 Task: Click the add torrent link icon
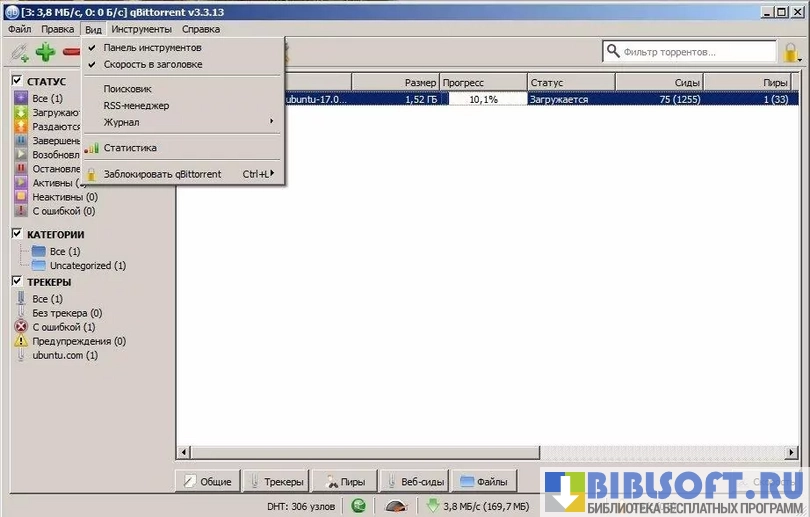tap(19, 52)
